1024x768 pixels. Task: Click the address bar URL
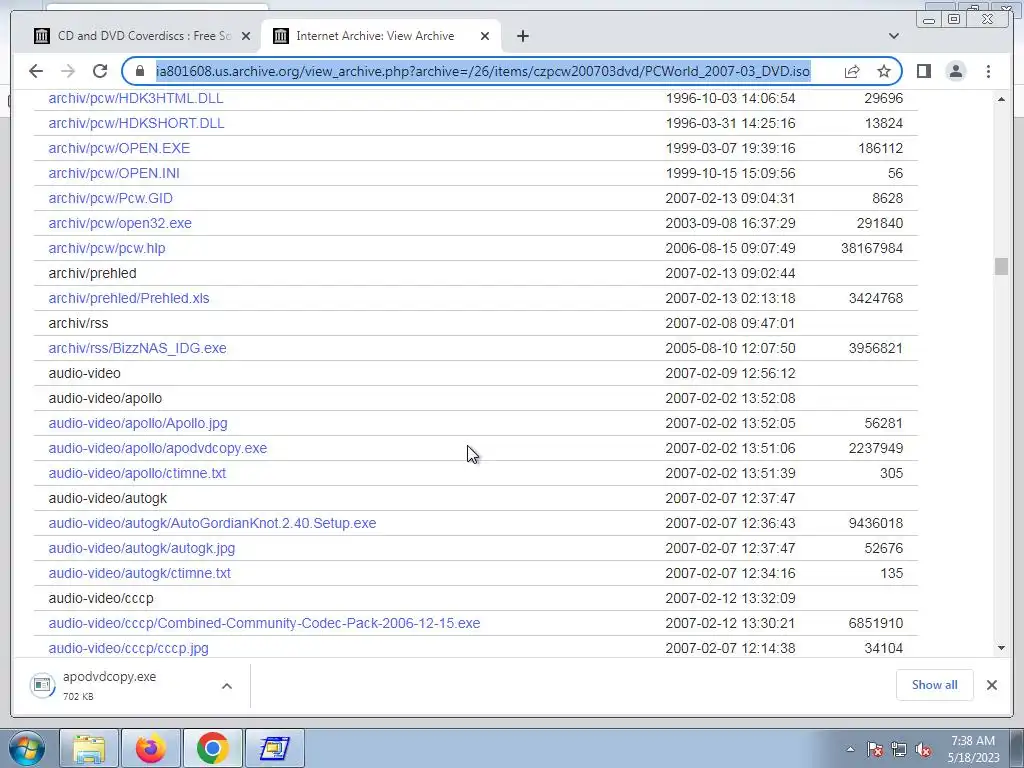coord(483,71)
